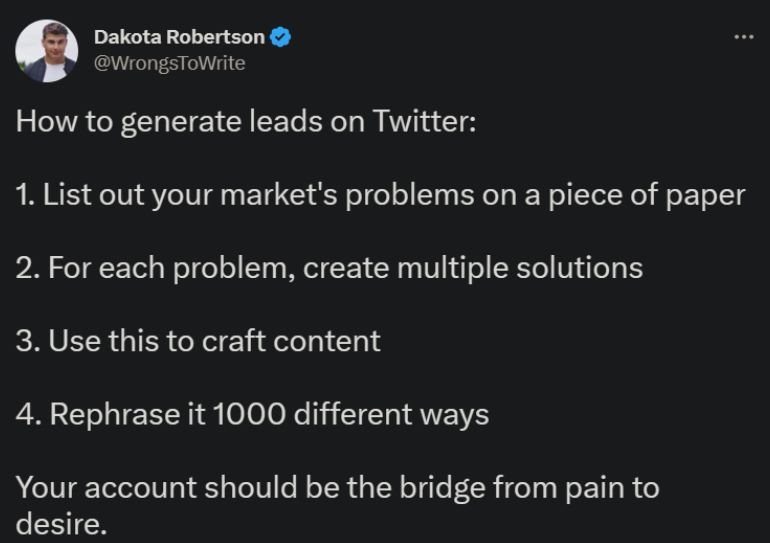Click the words 'piece of paper'
The width and height of the screenshot is (770, 543).
point(647,195)
